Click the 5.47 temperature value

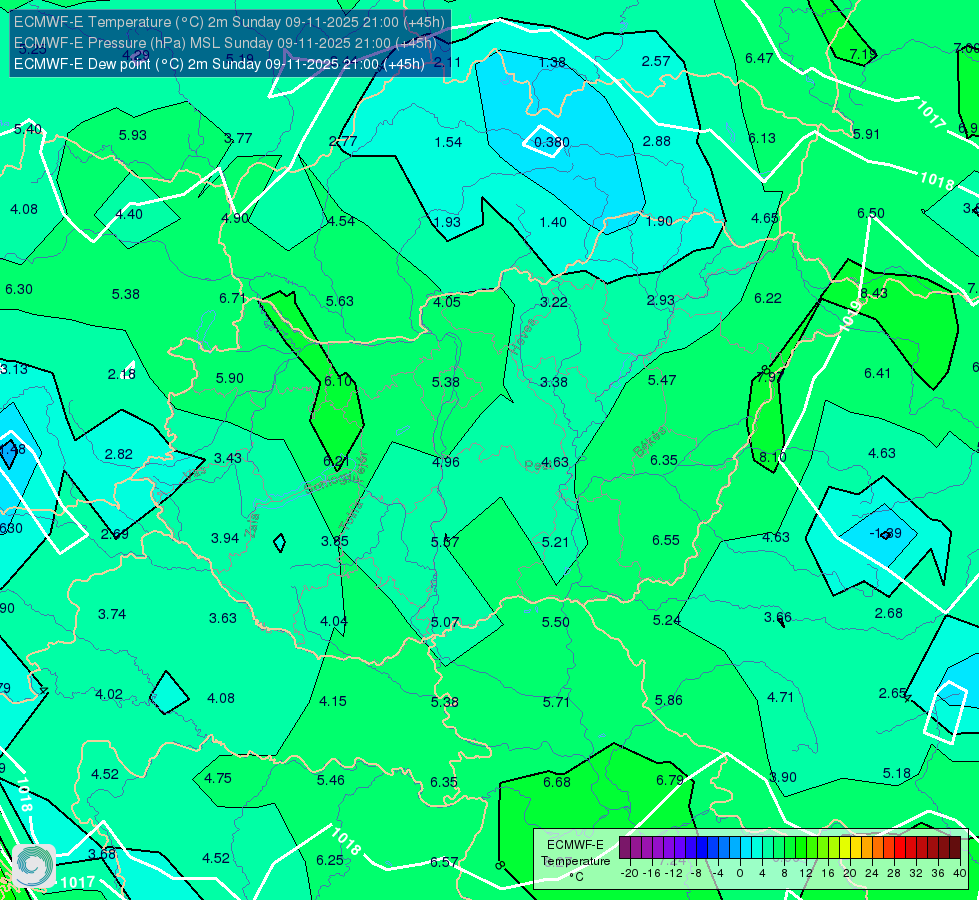[662, 380]
